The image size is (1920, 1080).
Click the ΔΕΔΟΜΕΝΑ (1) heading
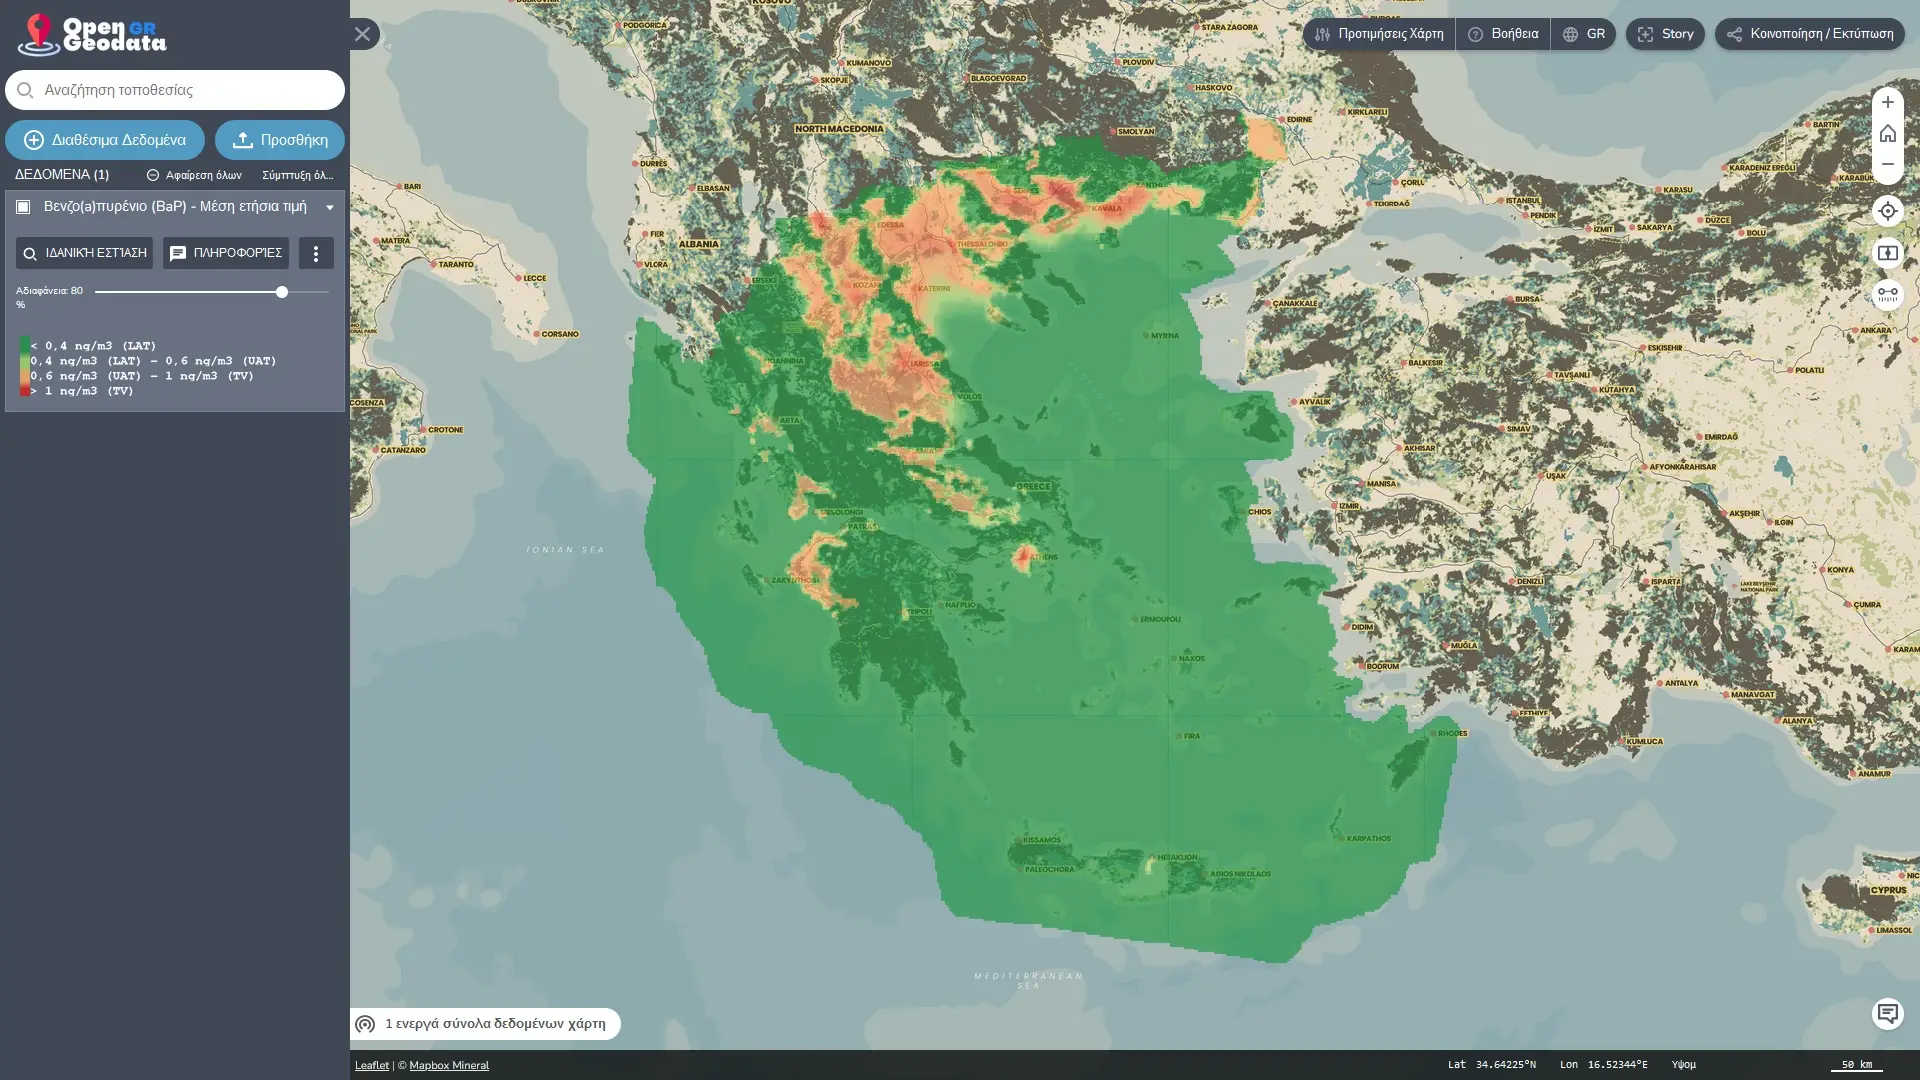coord(62,175)
